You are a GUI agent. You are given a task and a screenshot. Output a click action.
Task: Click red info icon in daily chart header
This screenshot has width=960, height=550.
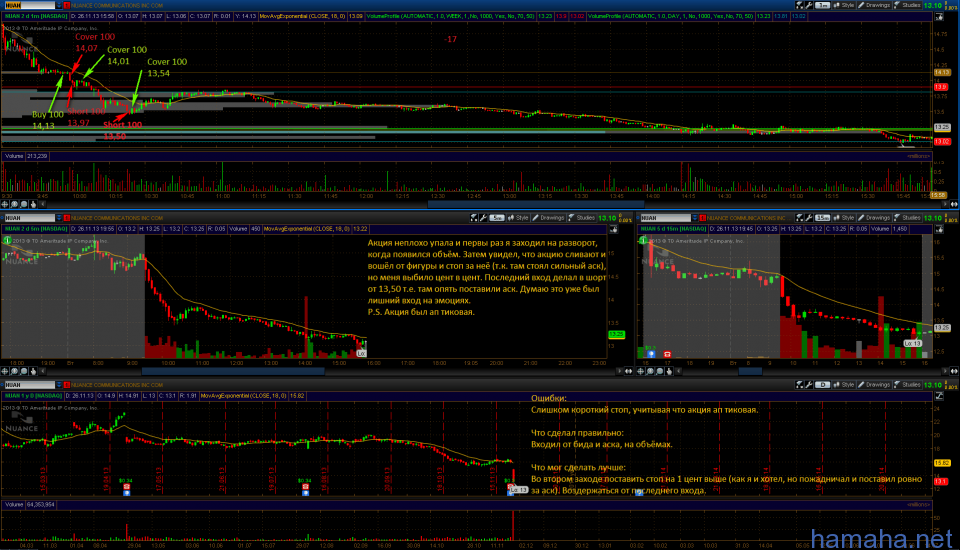tap(67, 385)
